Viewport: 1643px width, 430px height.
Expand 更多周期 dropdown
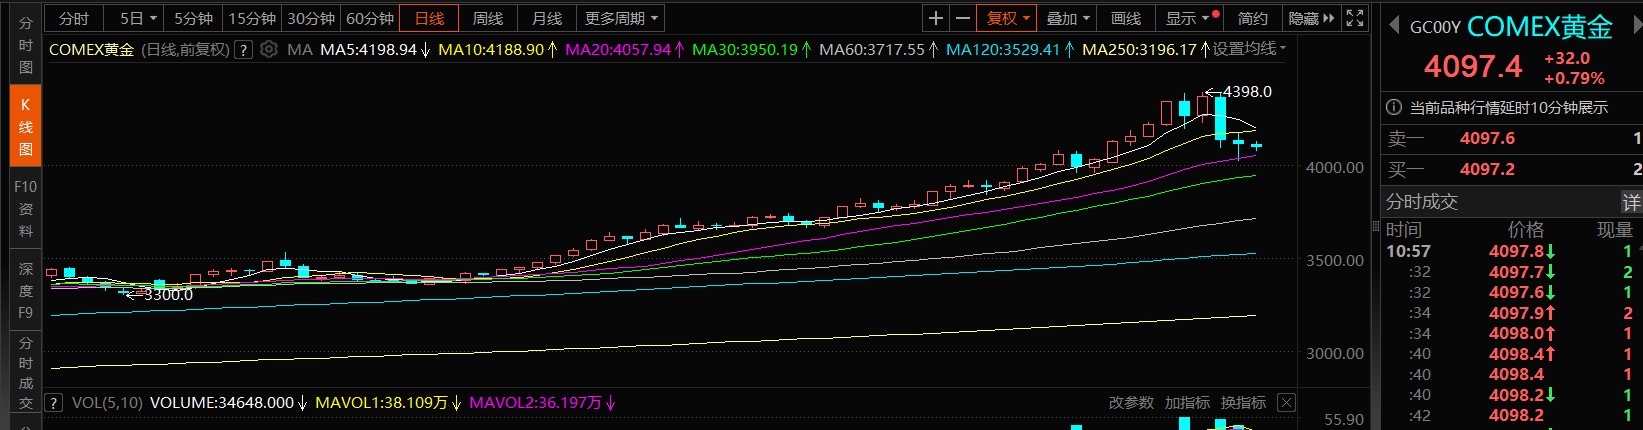pos(621,18)
